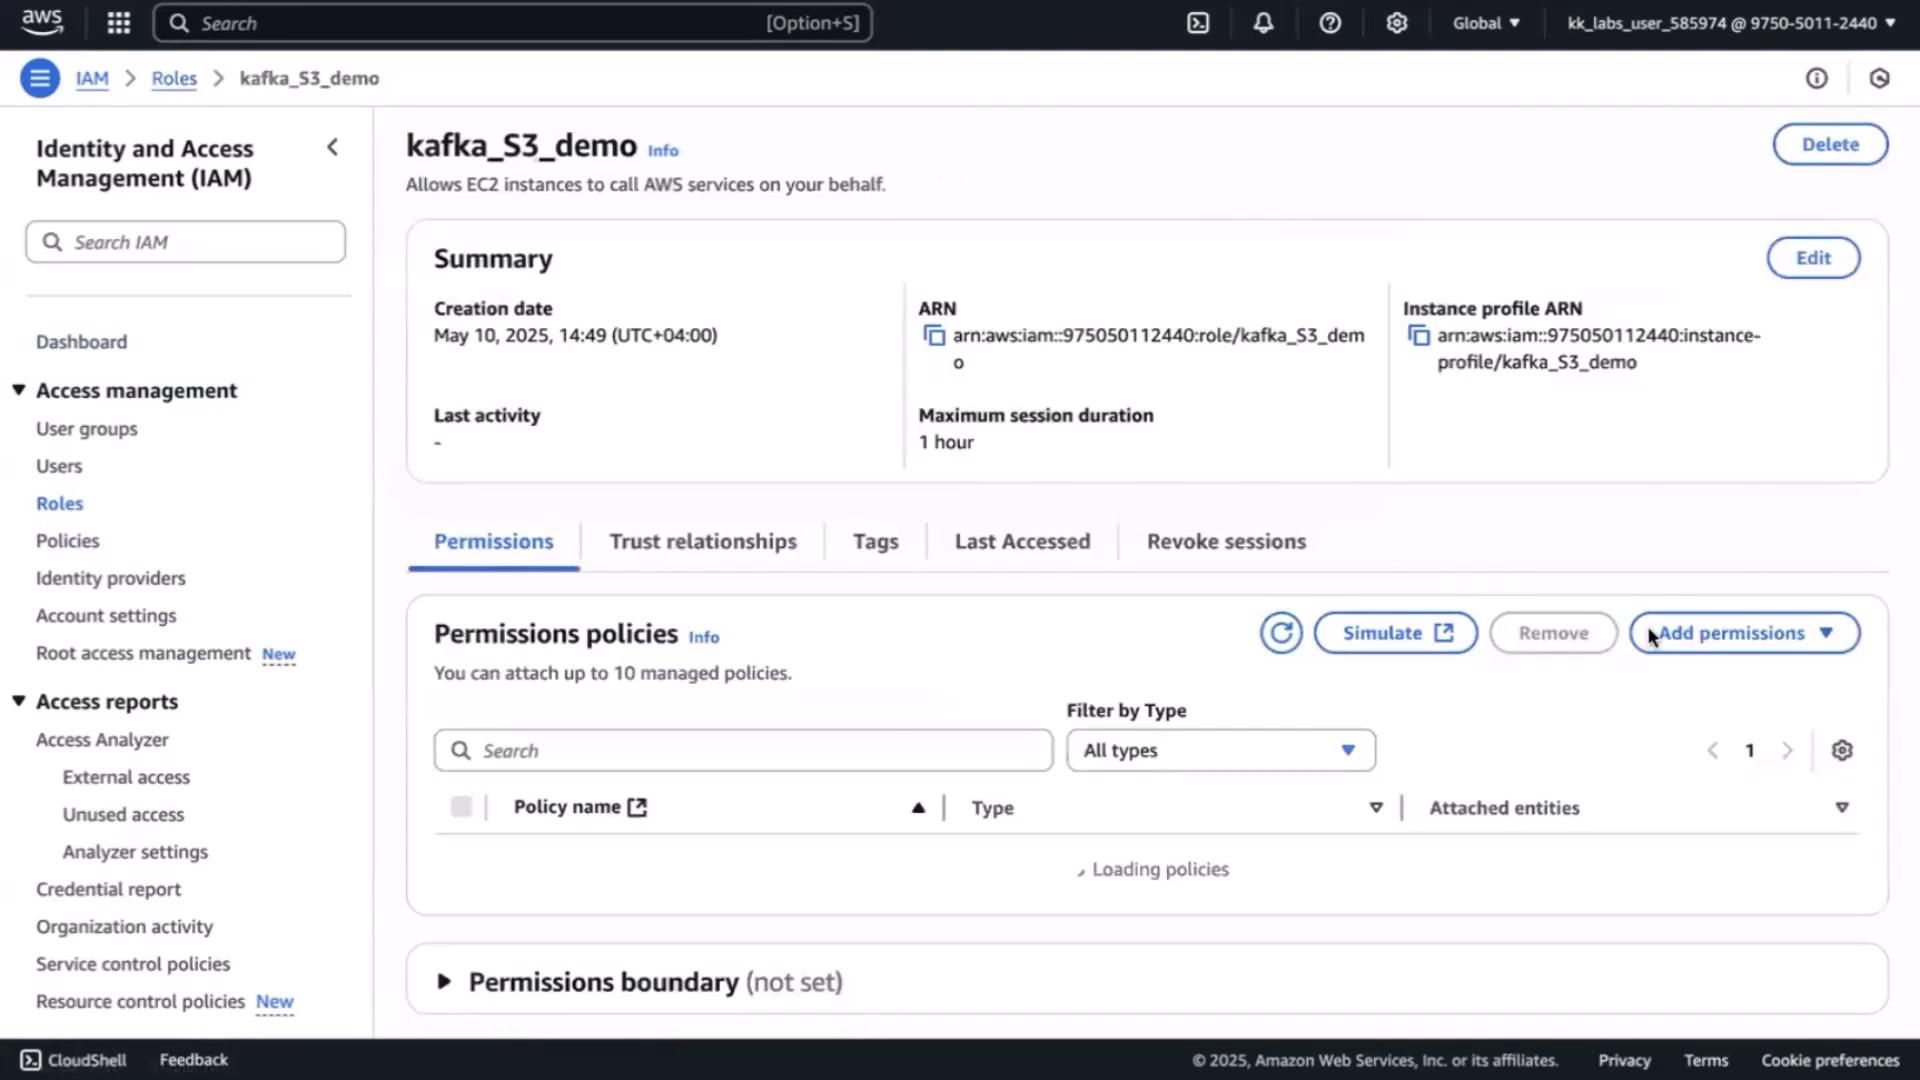Open the notifications bell
Image resolution: width=1920 pixels, height=1080 pixels.
[x=1264, y=23]
